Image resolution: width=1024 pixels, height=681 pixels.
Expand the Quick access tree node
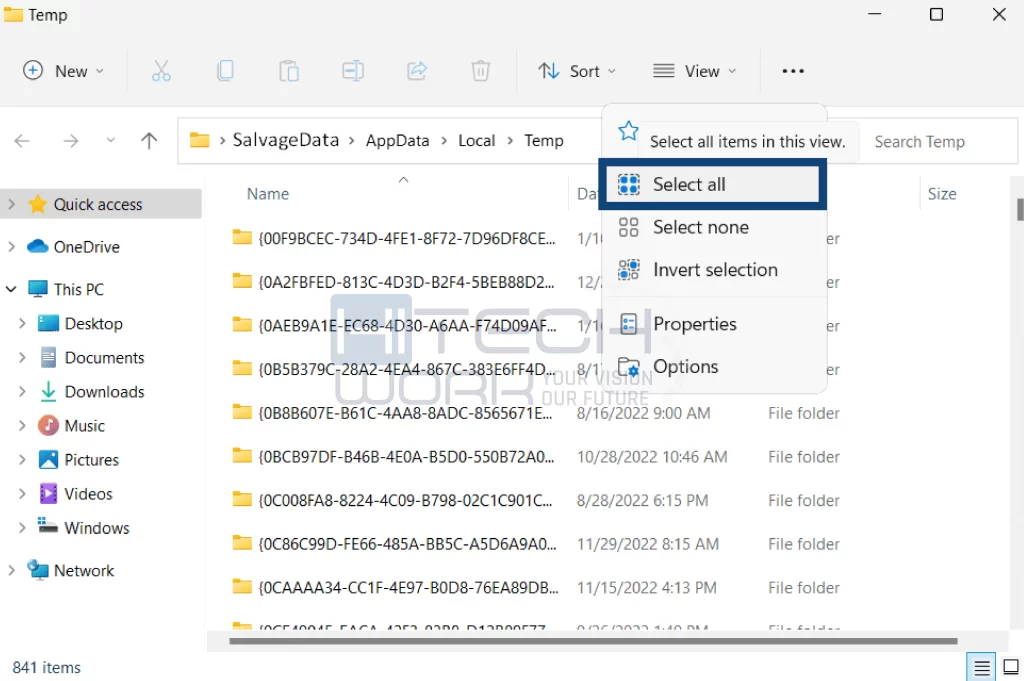point(11,204)
